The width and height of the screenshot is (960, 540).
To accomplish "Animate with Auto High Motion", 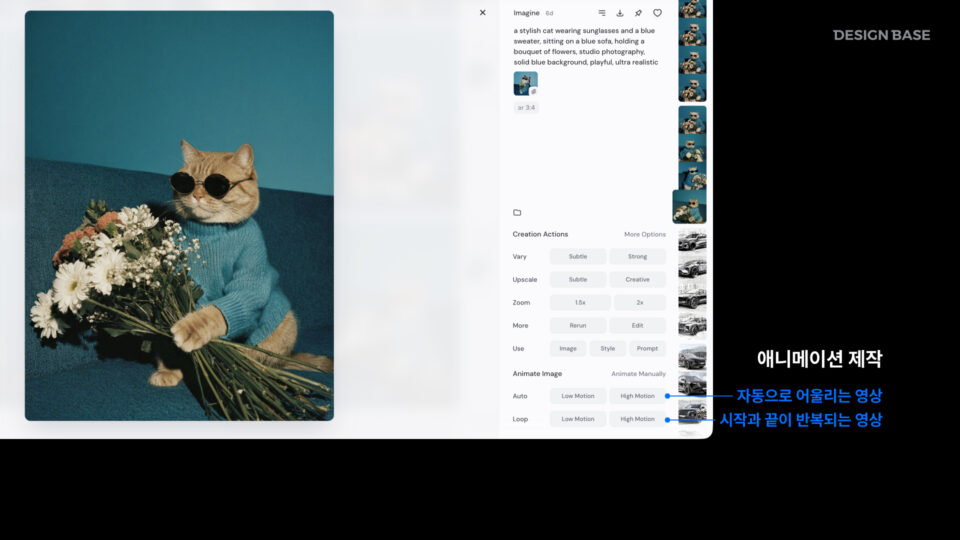I will (x=637, y=396).
